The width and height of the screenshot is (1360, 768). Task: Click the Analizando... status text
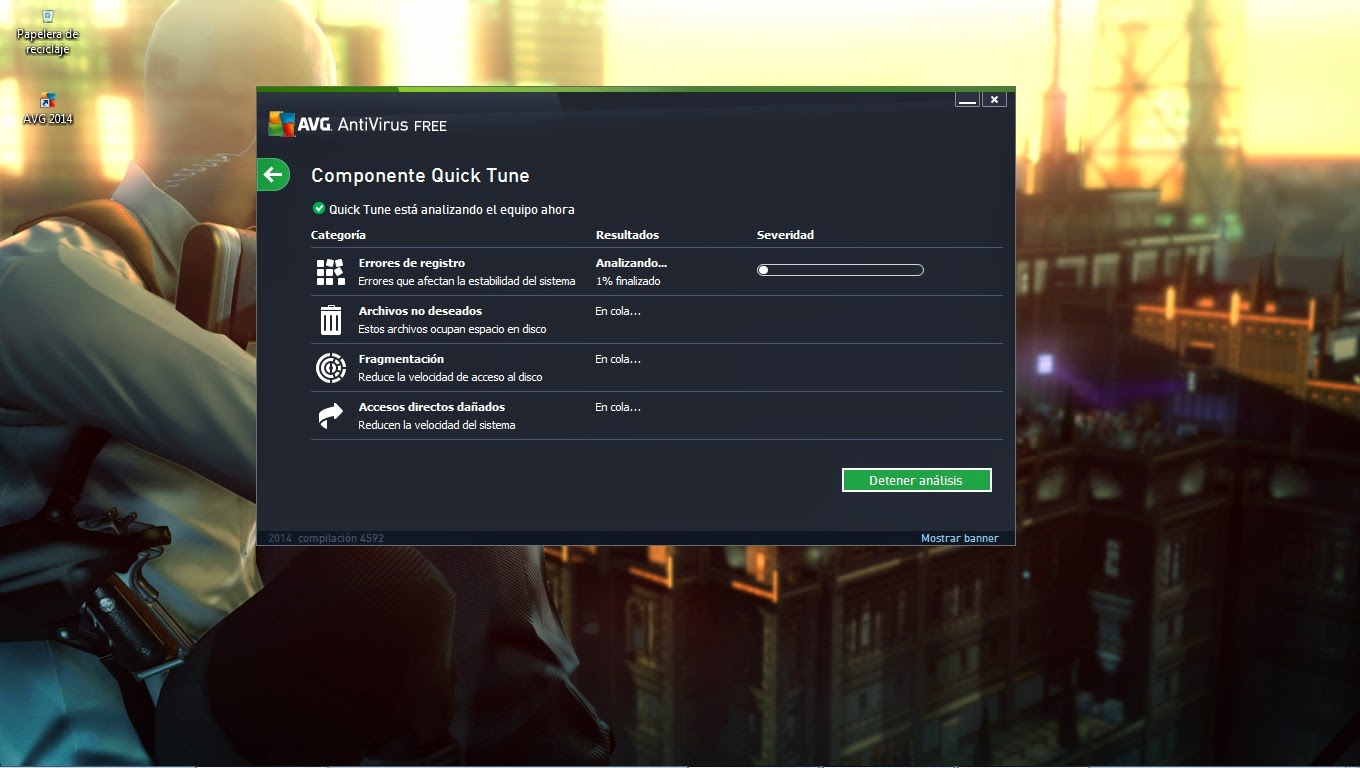[631, 263]
